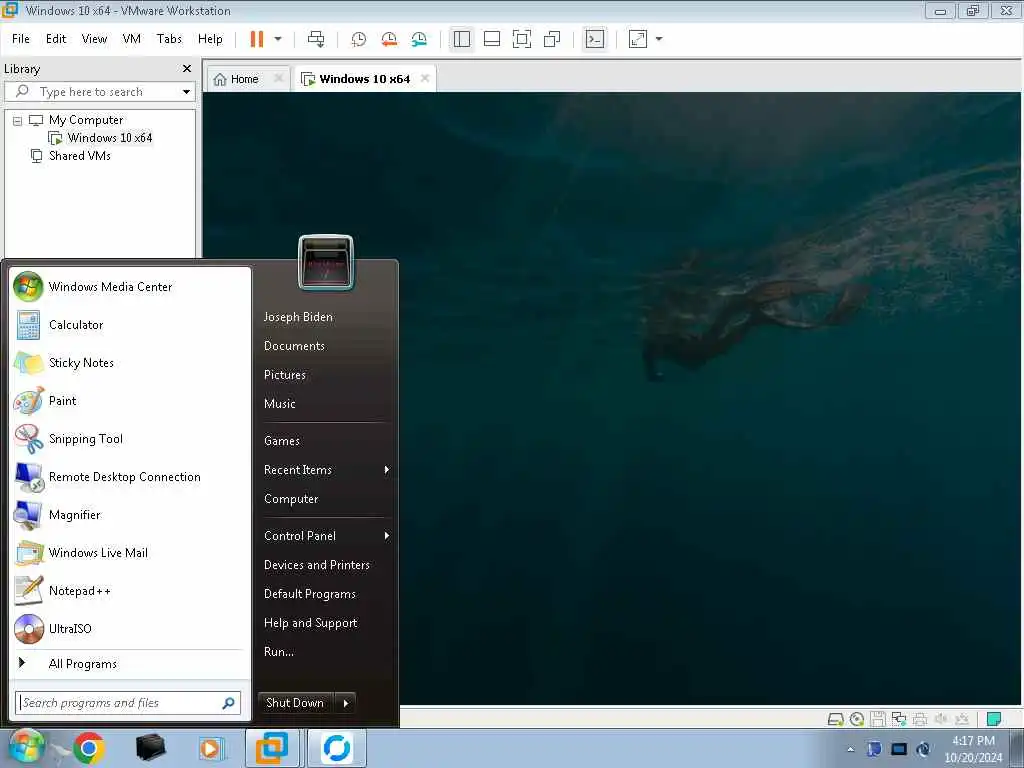Open Remote Desktop Connection
This screenshot has height=768, width=1024.
[x=129, y=477]
